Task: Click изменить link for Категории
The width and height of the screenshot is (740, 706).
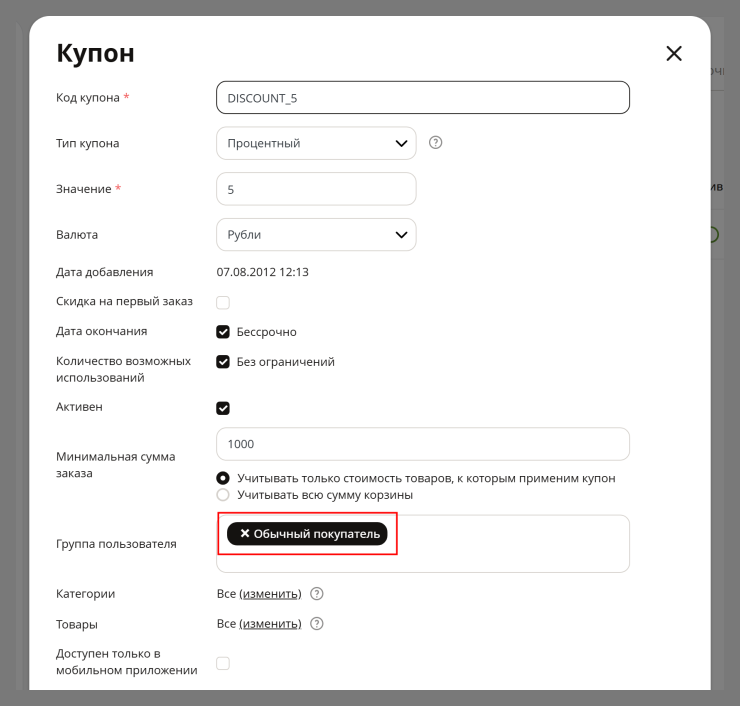Action: tap(270, 594)
